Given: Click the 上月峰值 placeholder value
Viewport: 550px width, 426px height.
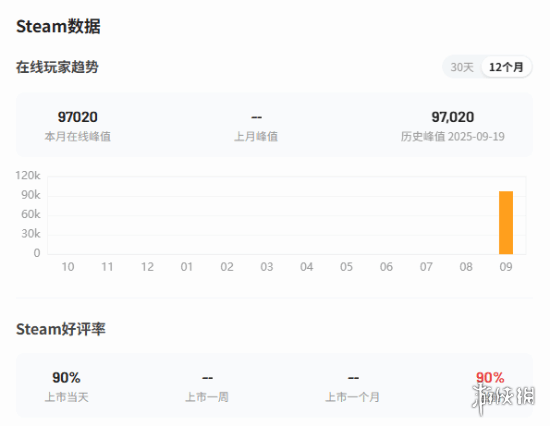Looking at the screenshot, I should pyautogui.click(x=256, y=117).
